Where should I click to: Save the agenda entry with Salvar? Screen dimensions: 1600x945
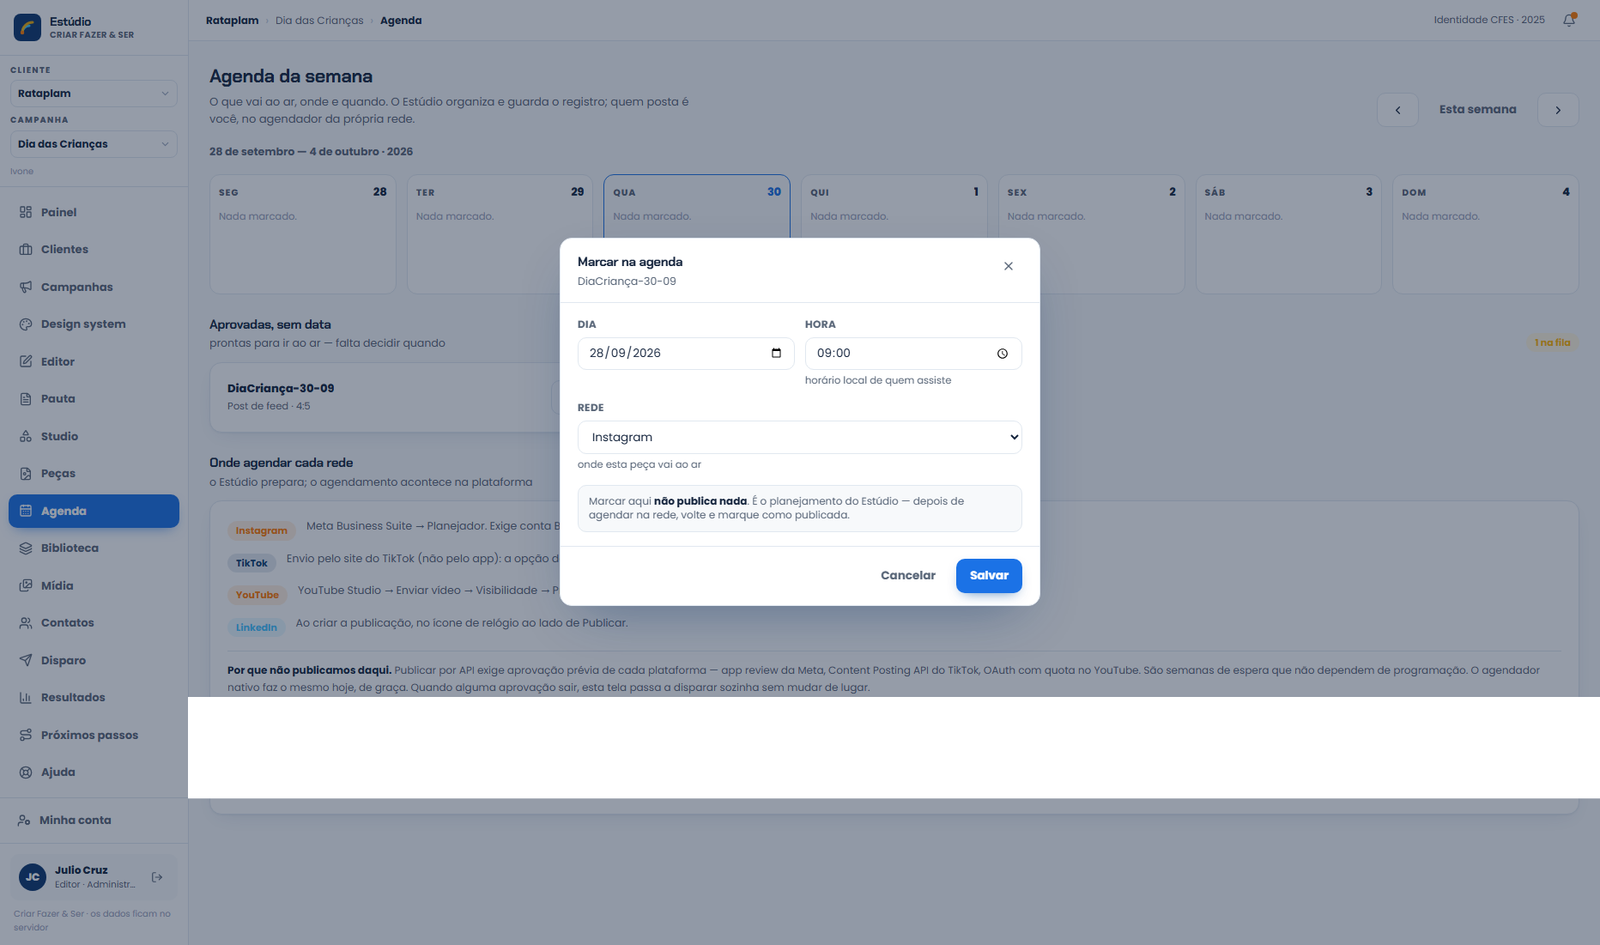coord(989,576)
